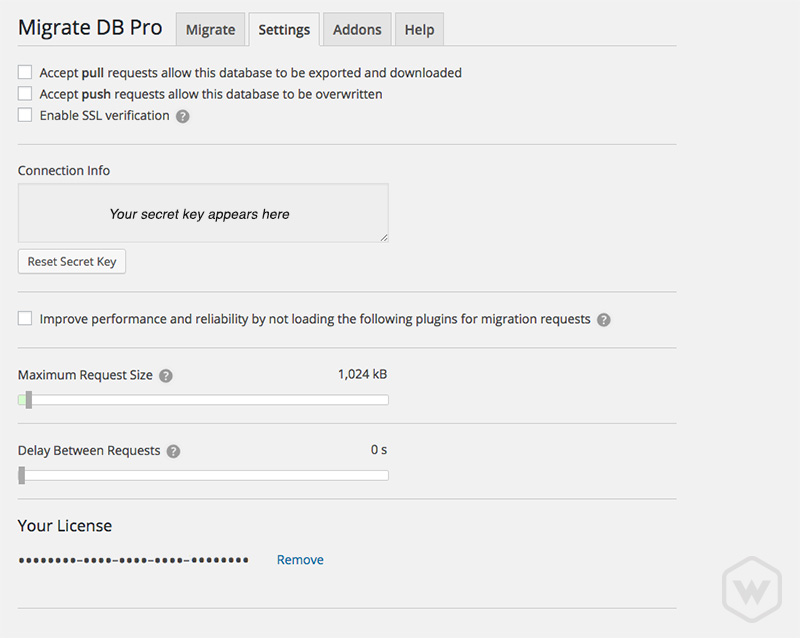The width and height of the screenshot is (800, 638).
Task: Click the 0 s delay value
Action: click(379, 450)
